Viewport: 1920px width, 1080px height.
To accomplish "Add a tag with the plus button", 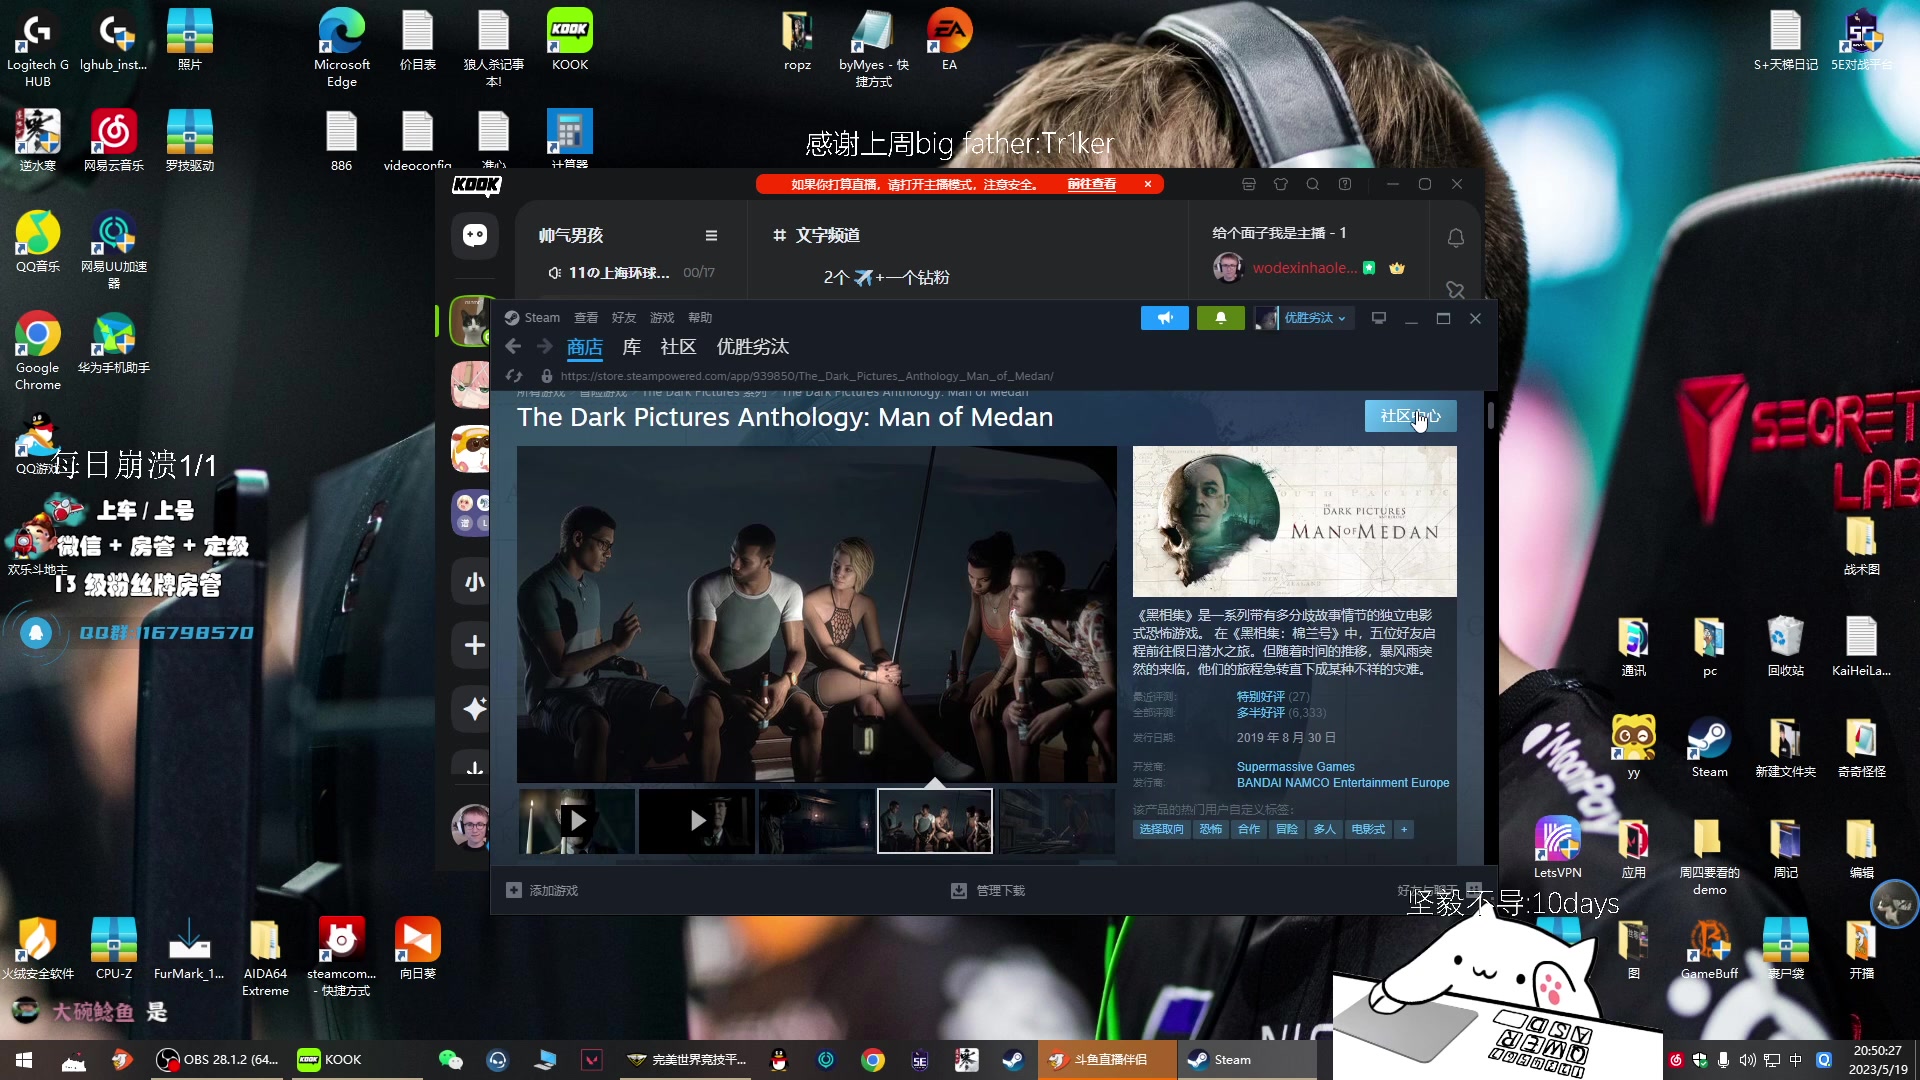I will click(x=1404, y=829).
